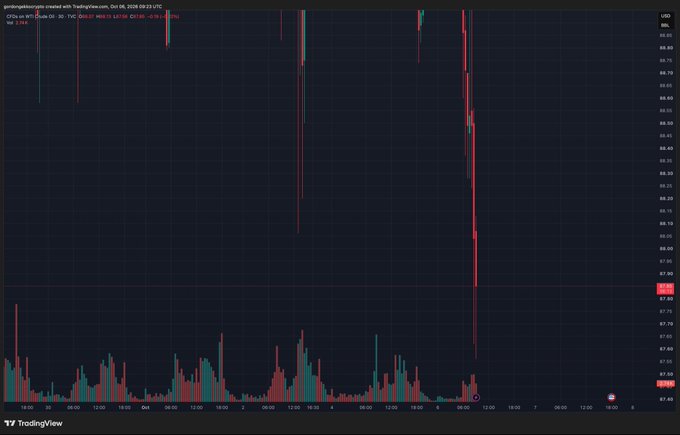Click the 88.20 price scale label
The height and width of the screenshot is (435, 680).
pos(666,199)
